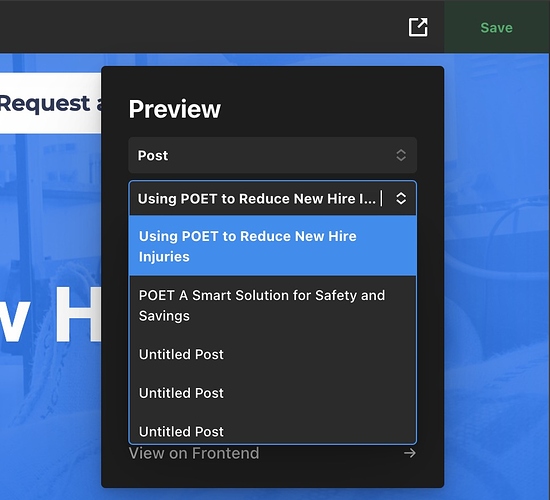This screenshot has width=550, height=500.
Task: Open the Post type dropdown
Action: click(273, 155)
